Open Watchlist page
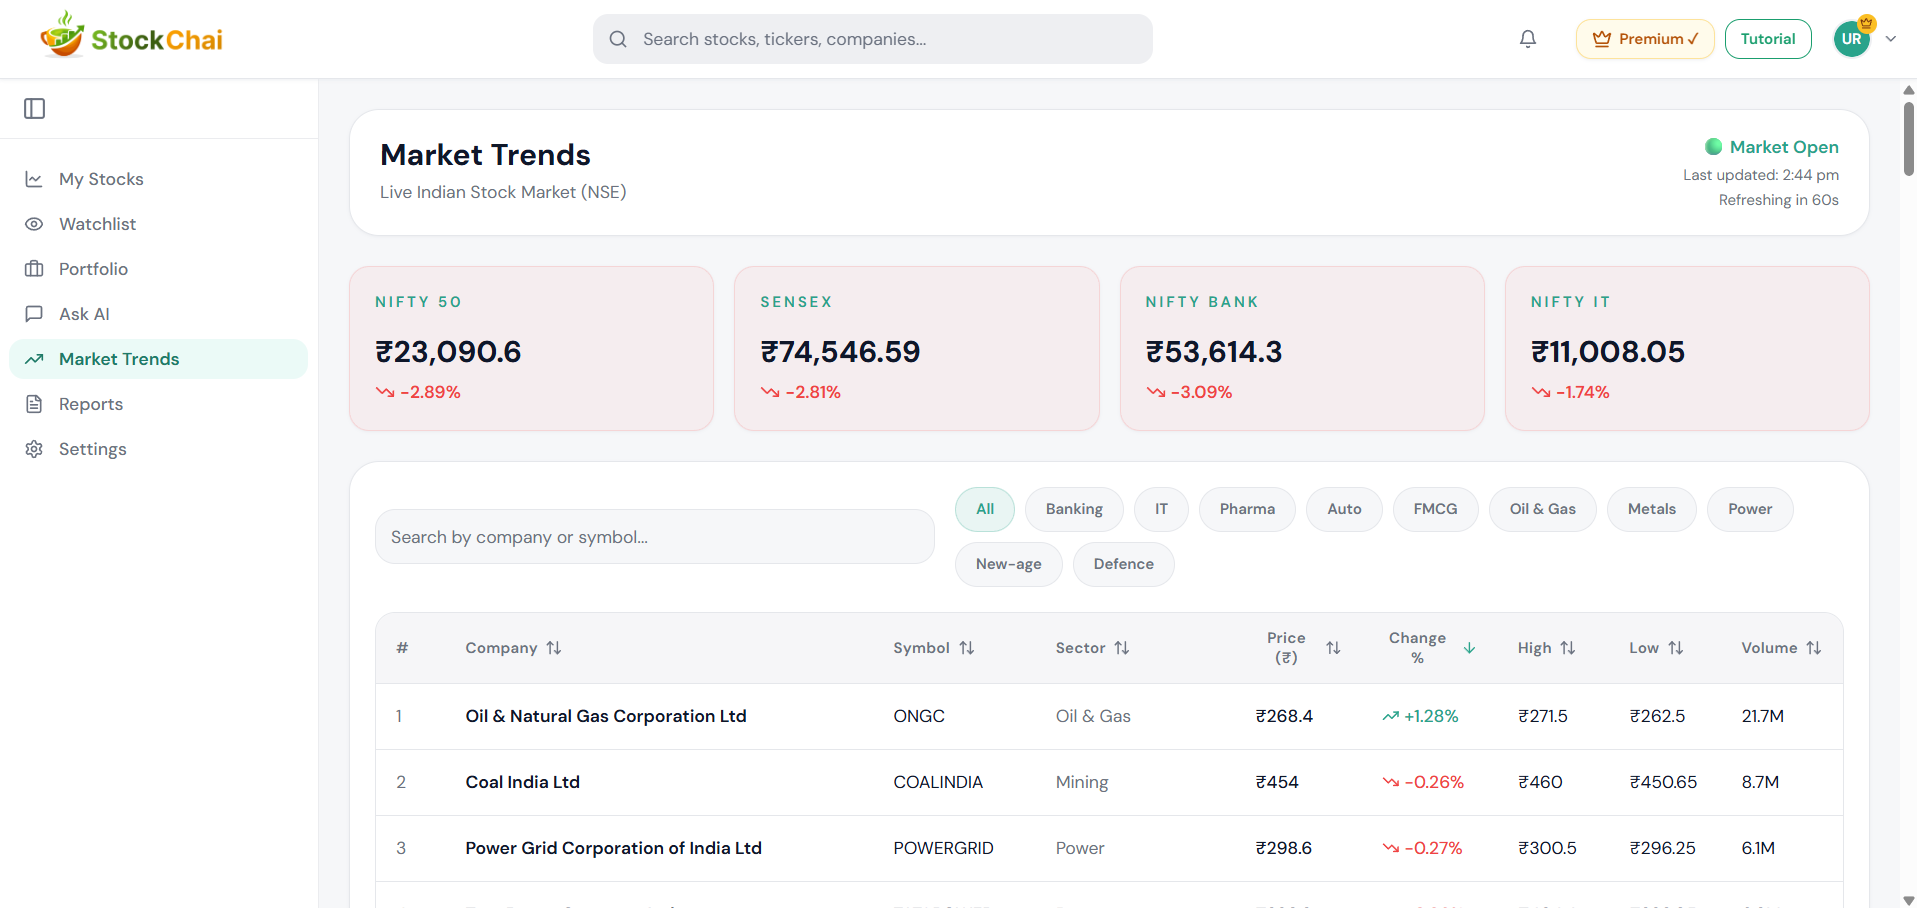The width and height of the screenshot is (1917, 908). pos(158,224)
